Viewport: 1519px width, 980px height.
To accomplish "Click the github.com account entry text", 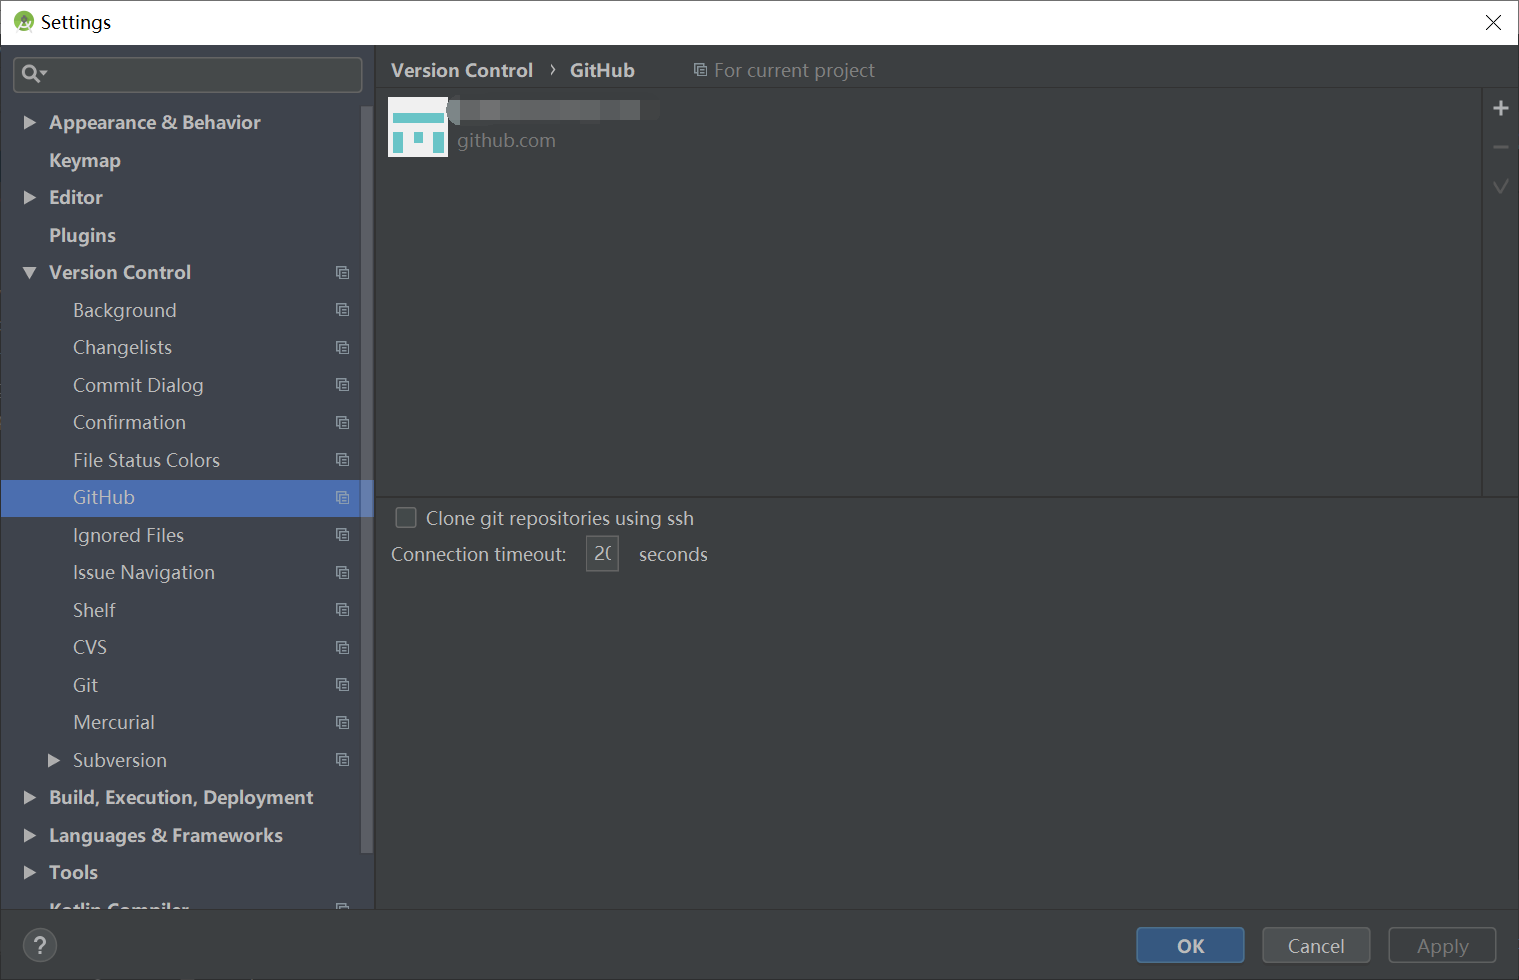I will click(506, 141).
